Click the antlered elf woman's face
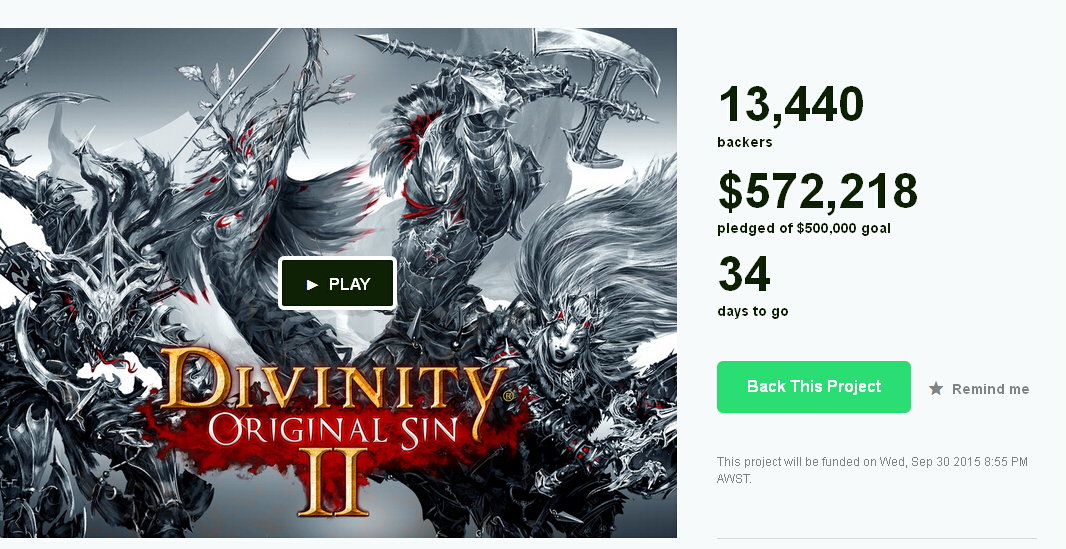 point(242,180)
